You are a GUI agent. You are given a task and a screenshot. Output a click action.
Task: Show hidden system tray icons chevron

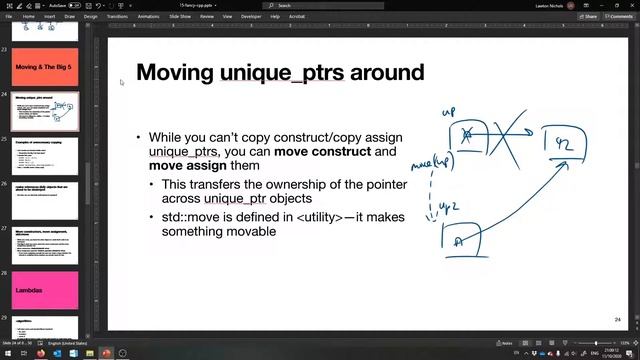pyautogui.click(x=526, y=353)
